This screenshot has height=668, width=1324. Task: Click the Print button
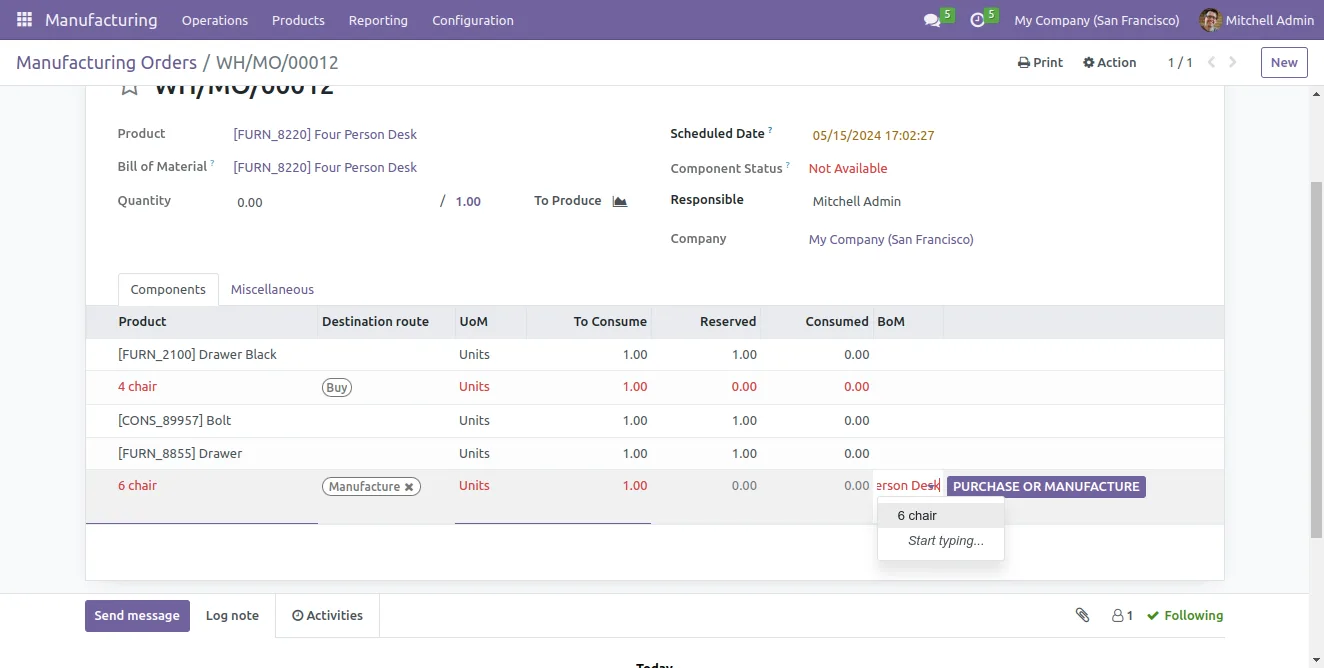coord(1040,62)
